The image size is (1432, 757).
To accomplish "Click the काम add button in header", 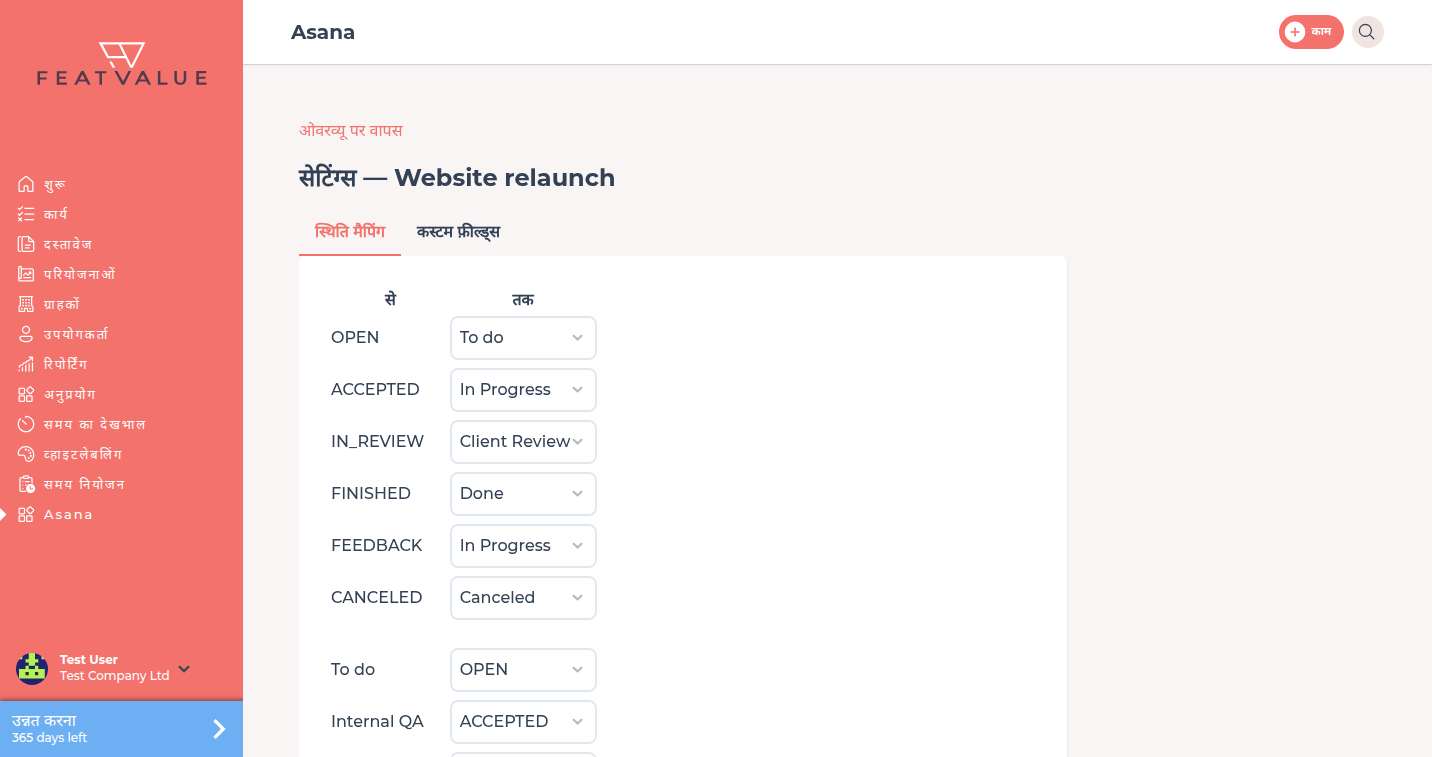I will [1311, 32].
